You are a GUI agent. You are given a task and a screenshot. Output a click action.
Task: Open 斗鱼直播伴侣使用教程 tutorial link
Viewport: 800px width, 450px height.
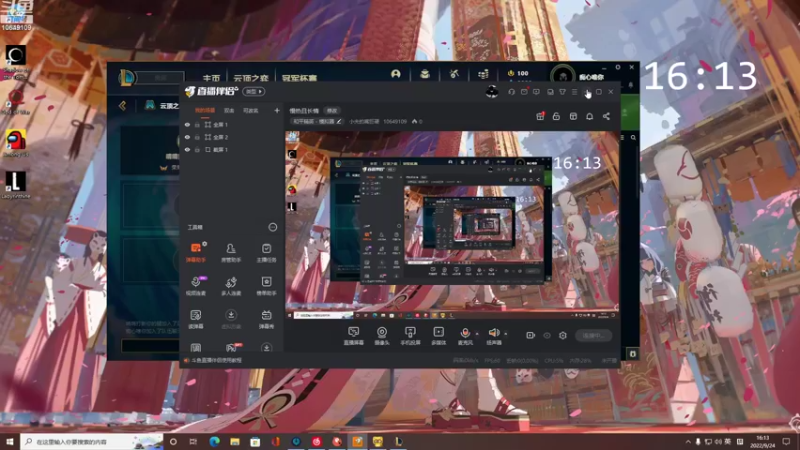(x=216, y=360)
